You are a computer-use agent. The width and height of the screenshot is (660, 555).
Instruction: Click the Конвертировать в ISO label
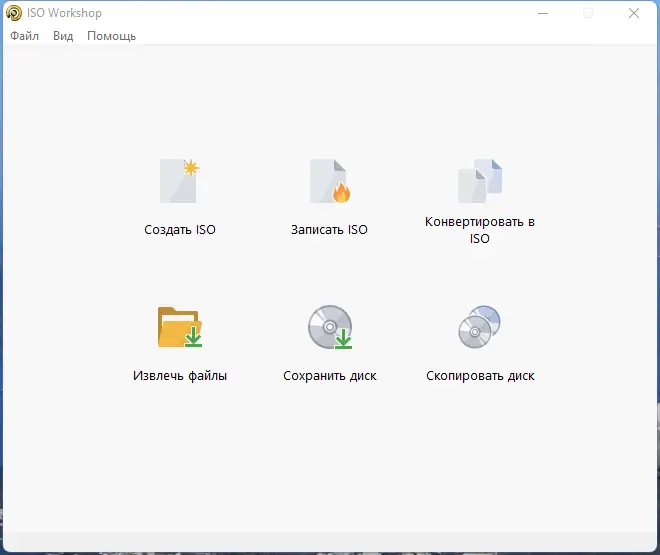tap(480, 230)
